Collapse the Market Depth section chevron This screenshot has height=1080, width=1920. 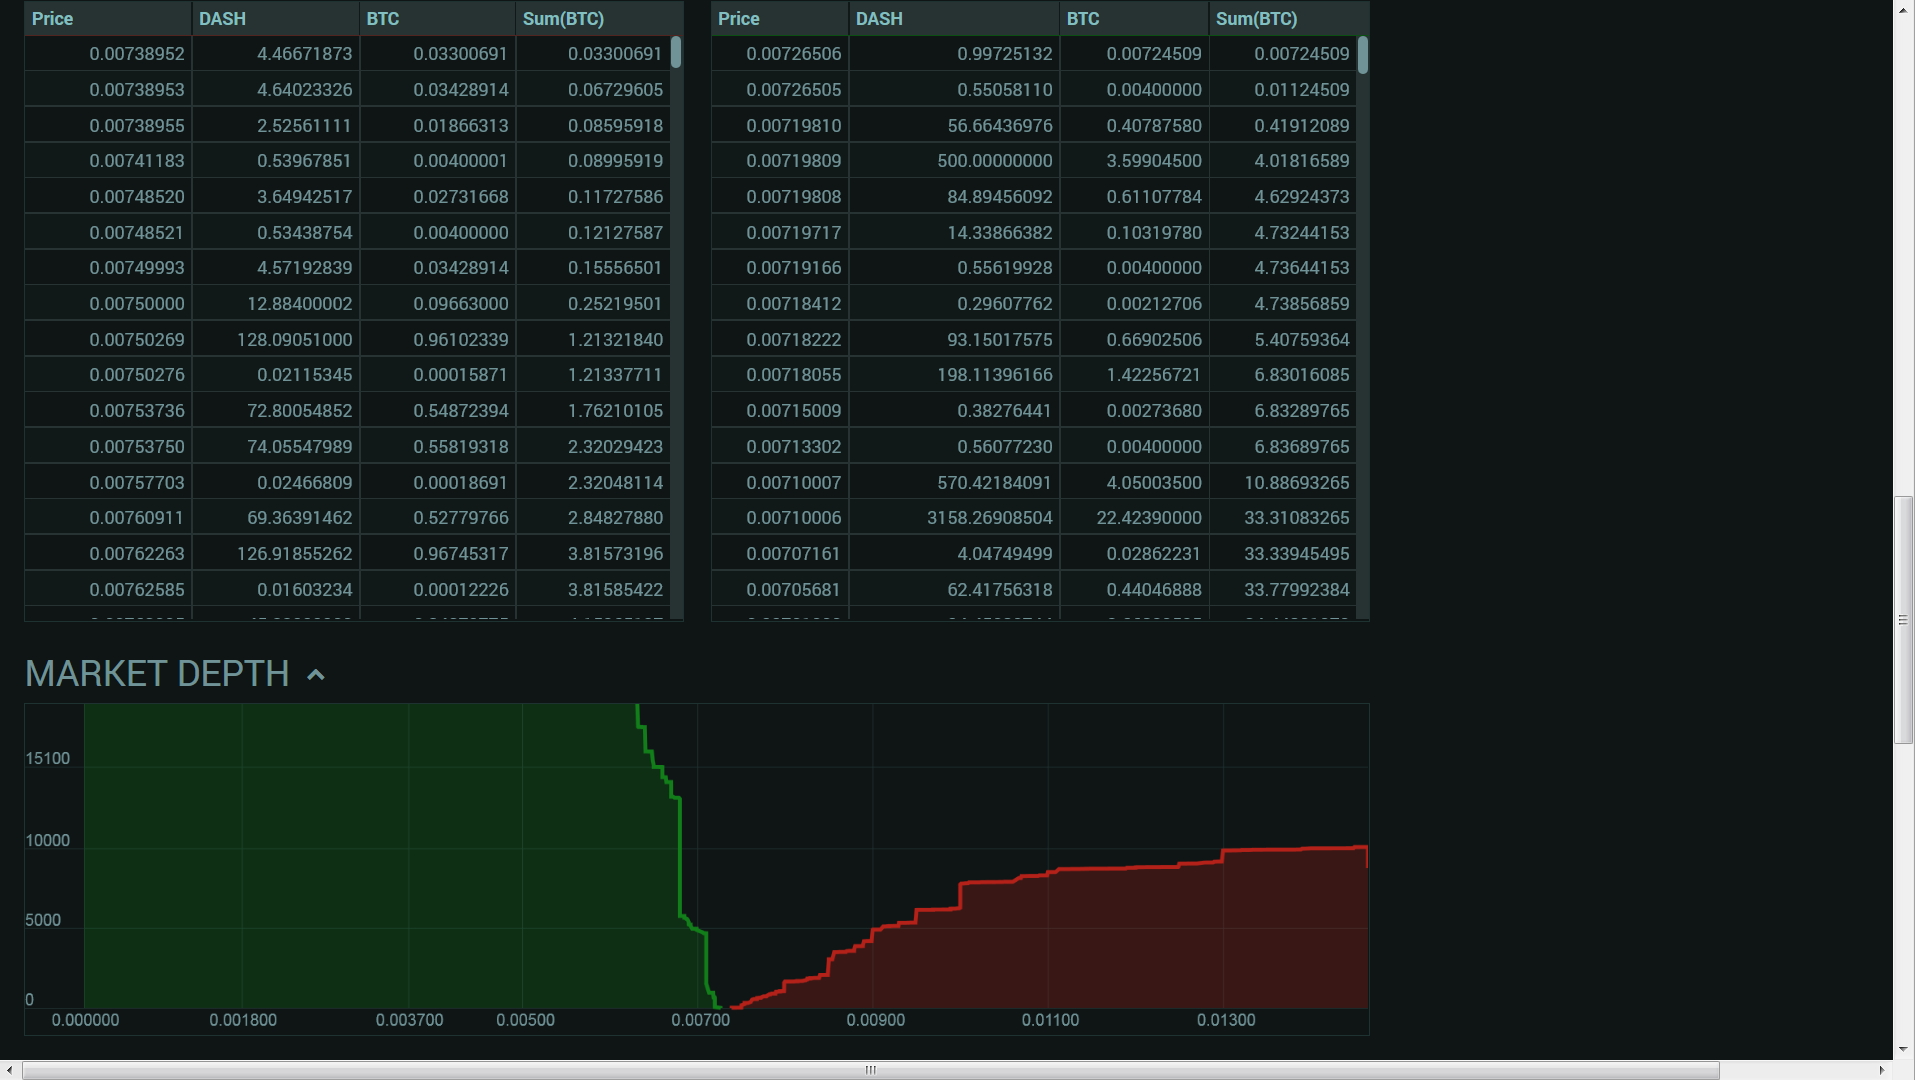[x=316, y=675]
